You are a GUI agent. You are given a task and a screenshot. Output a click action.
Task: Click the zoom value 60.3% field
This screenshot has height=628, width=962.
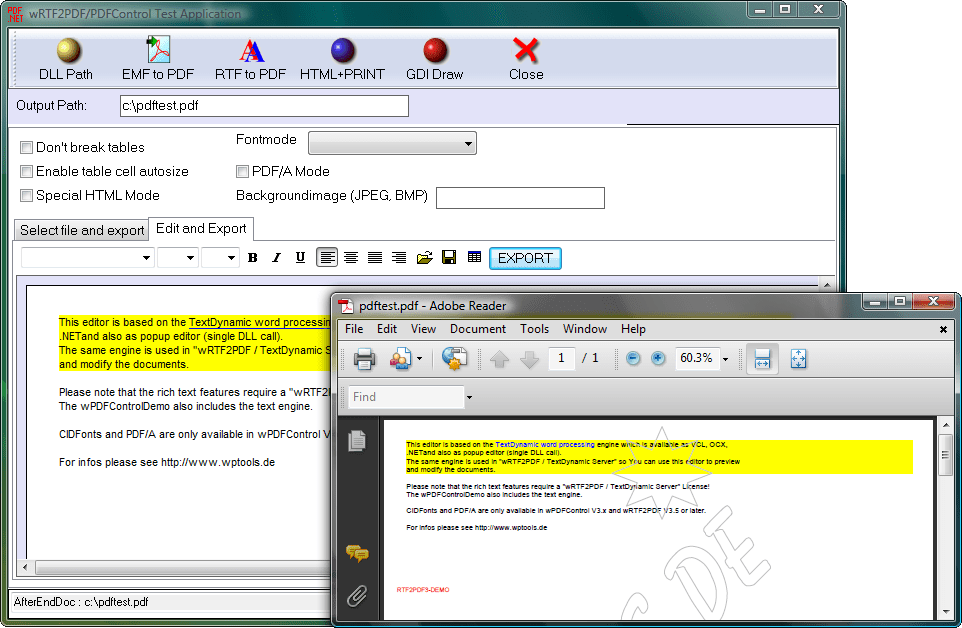click(x=697, y=358)
